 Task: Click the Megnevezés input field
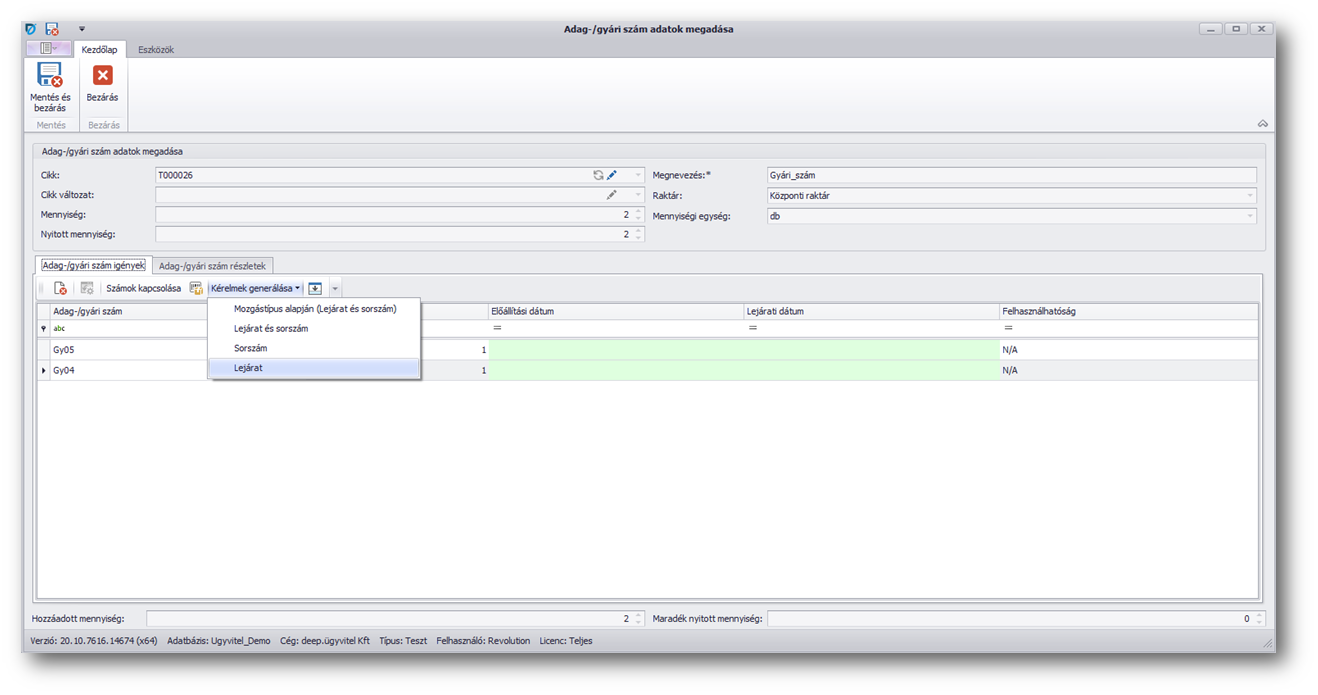[x=1010, y=175]
